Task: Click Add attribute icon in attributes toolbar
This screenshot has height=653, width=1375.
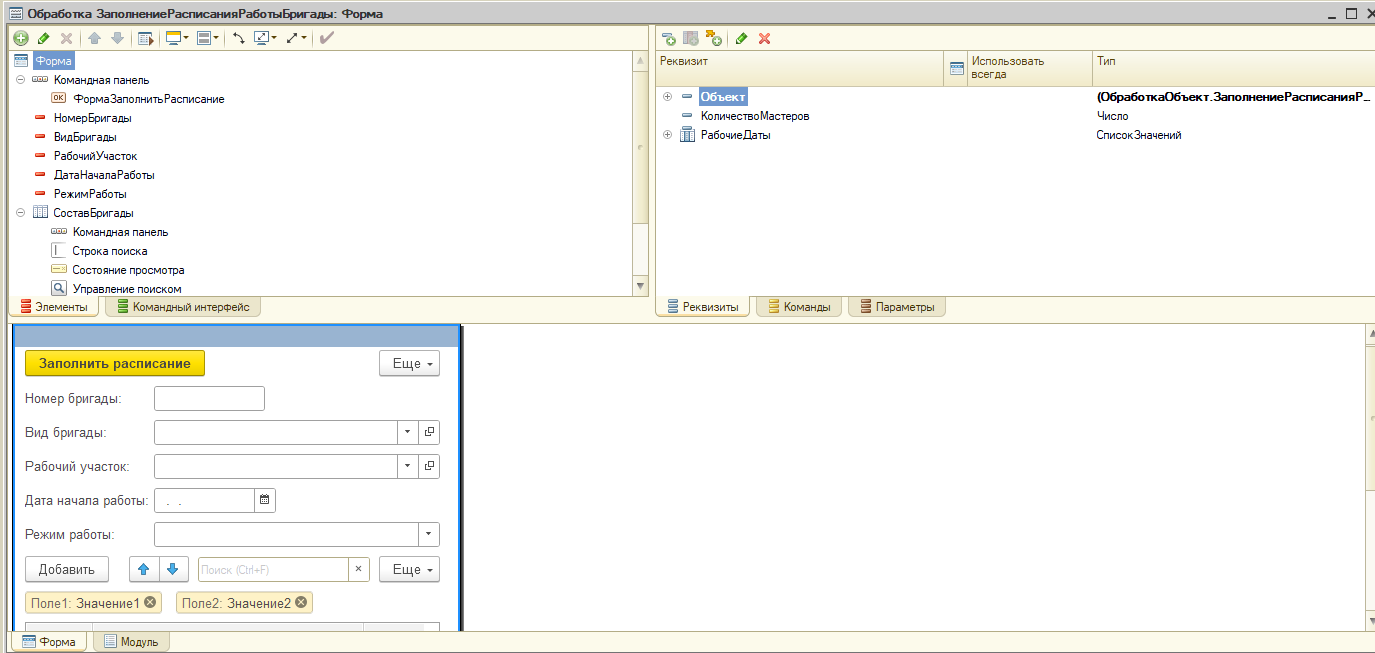Action: 668,38
